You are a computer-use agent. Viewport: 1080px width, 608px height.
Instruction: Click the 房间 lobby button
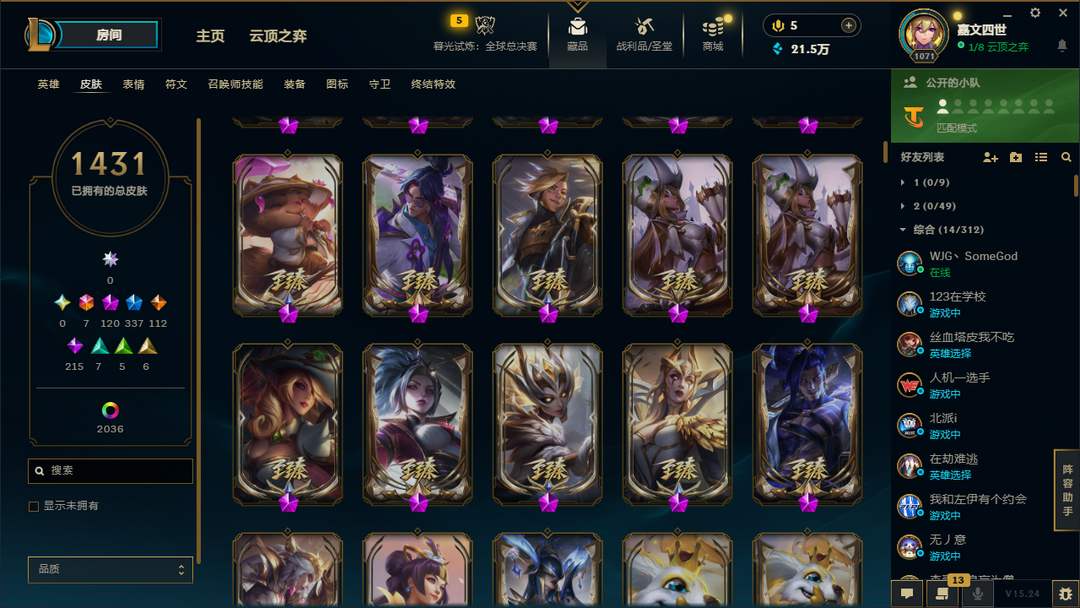click(x=108, y=35)
